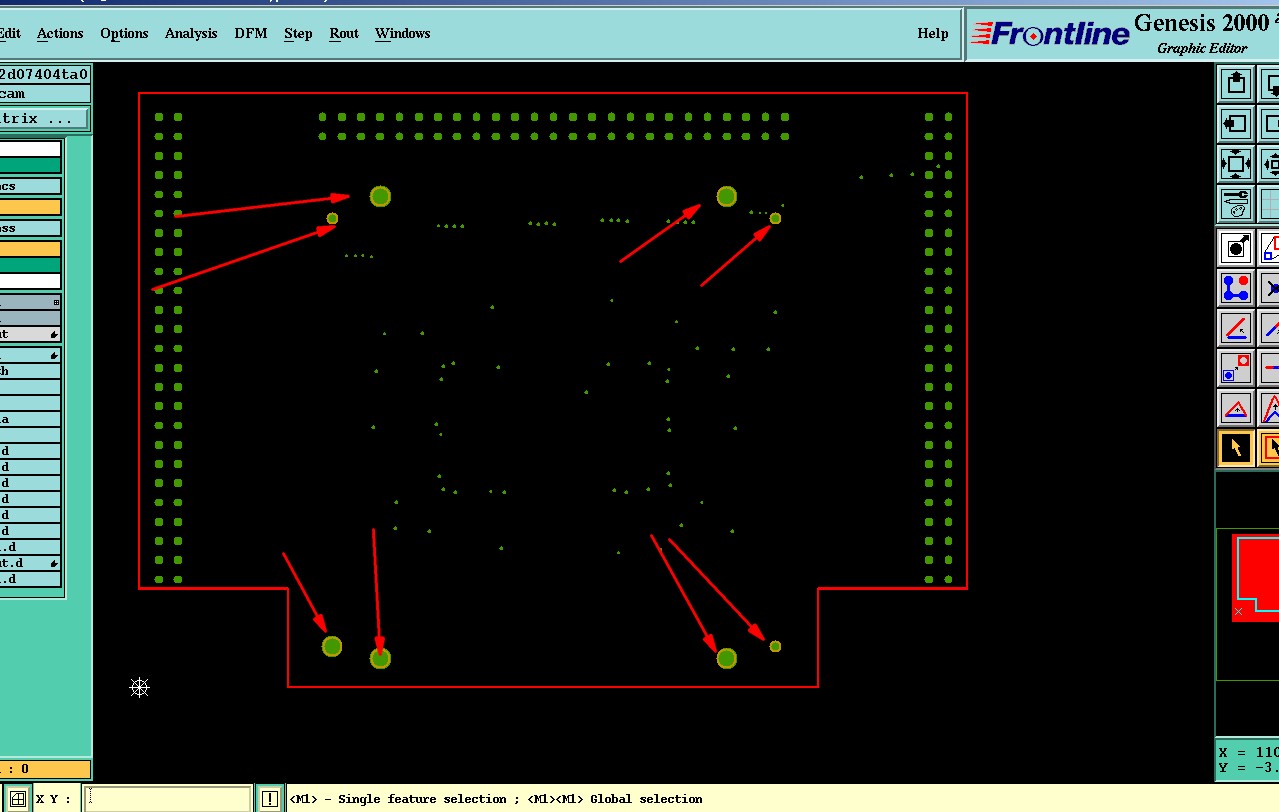Viewport: 1279px width, 812px height.
Task: Click the 'Graphic Editor' title text
Action: [1202, 48]
